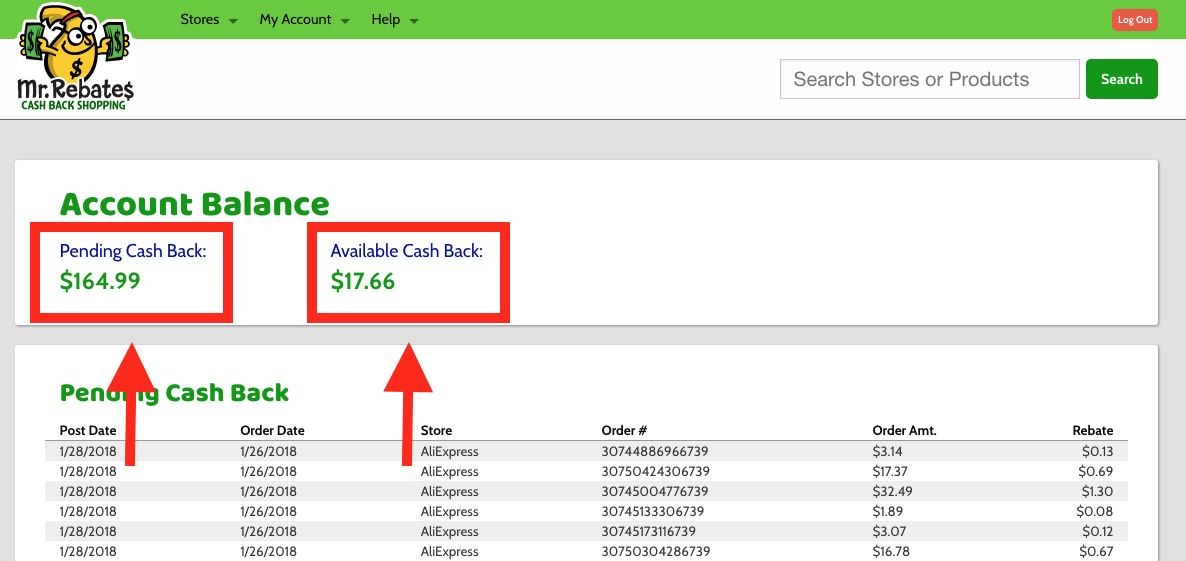Click the Post Date column header
This screenshot has height=561, width=1186.
88,431
